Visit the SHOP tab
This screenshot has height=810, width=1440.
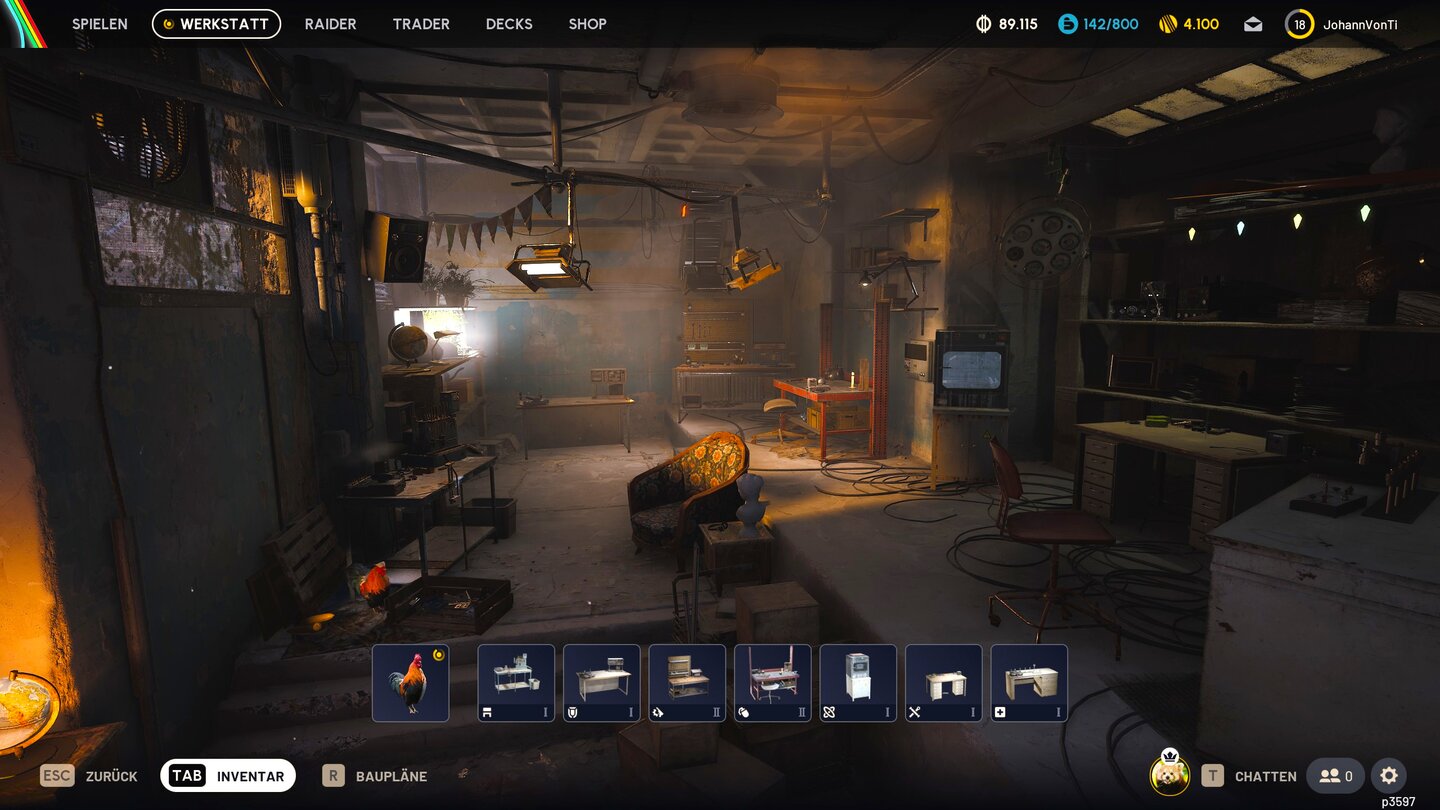click(587, 24)
